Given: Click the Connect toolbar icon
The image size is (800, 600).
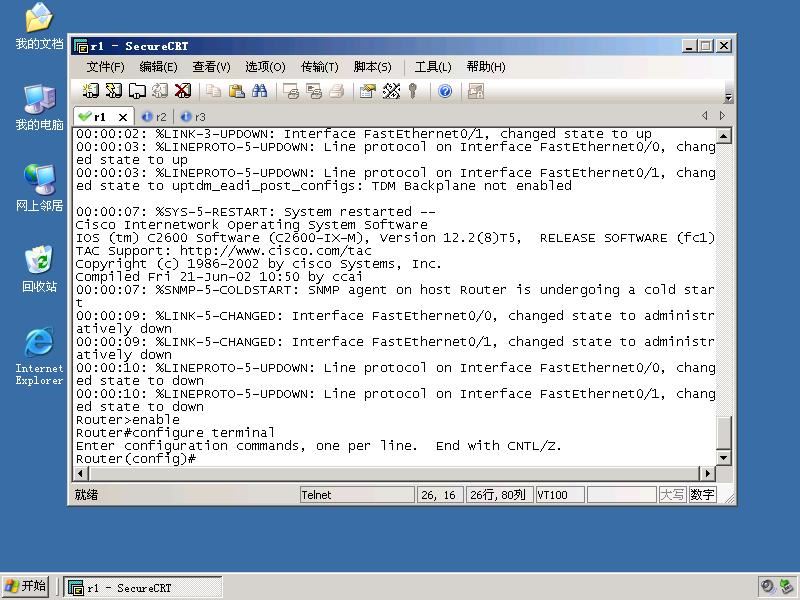Looking at the screenshot, I should coord(91,91).
